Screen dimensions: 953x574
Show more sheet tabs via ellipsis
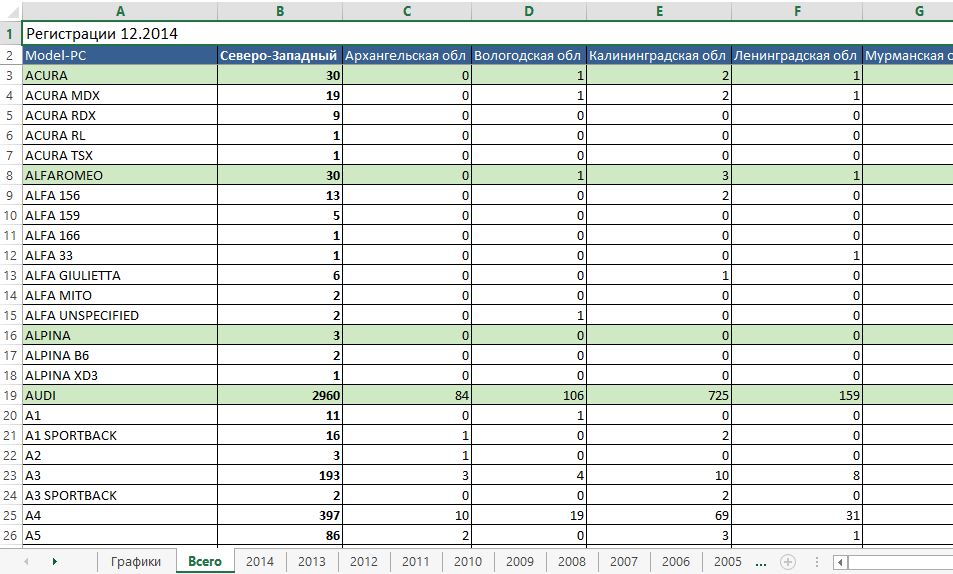(x=760, y=561)
